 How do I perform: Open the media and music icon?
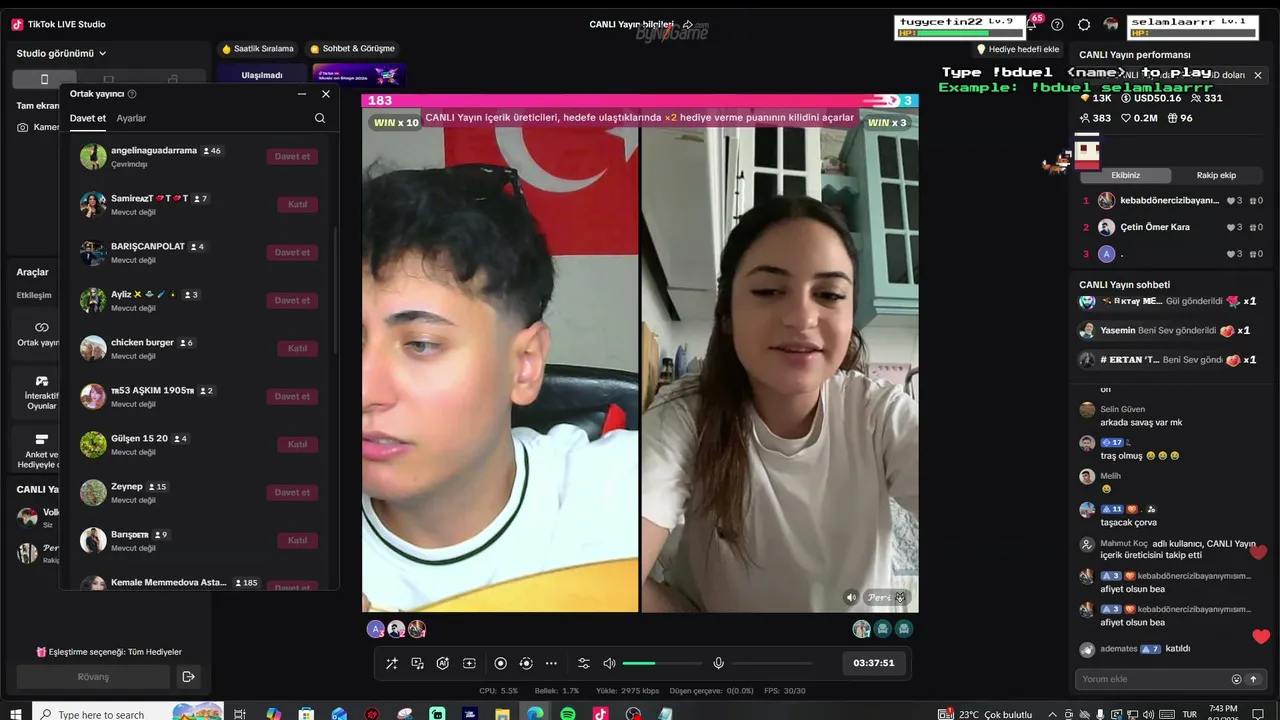tap(417, 663)
